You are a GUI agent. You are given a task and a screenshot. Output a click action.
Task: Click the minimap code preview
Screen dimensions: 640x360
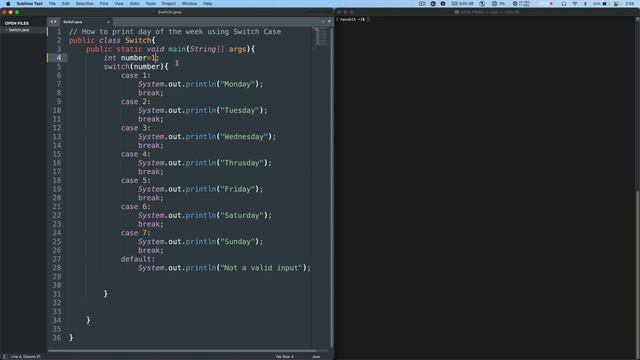coord(321,36)
